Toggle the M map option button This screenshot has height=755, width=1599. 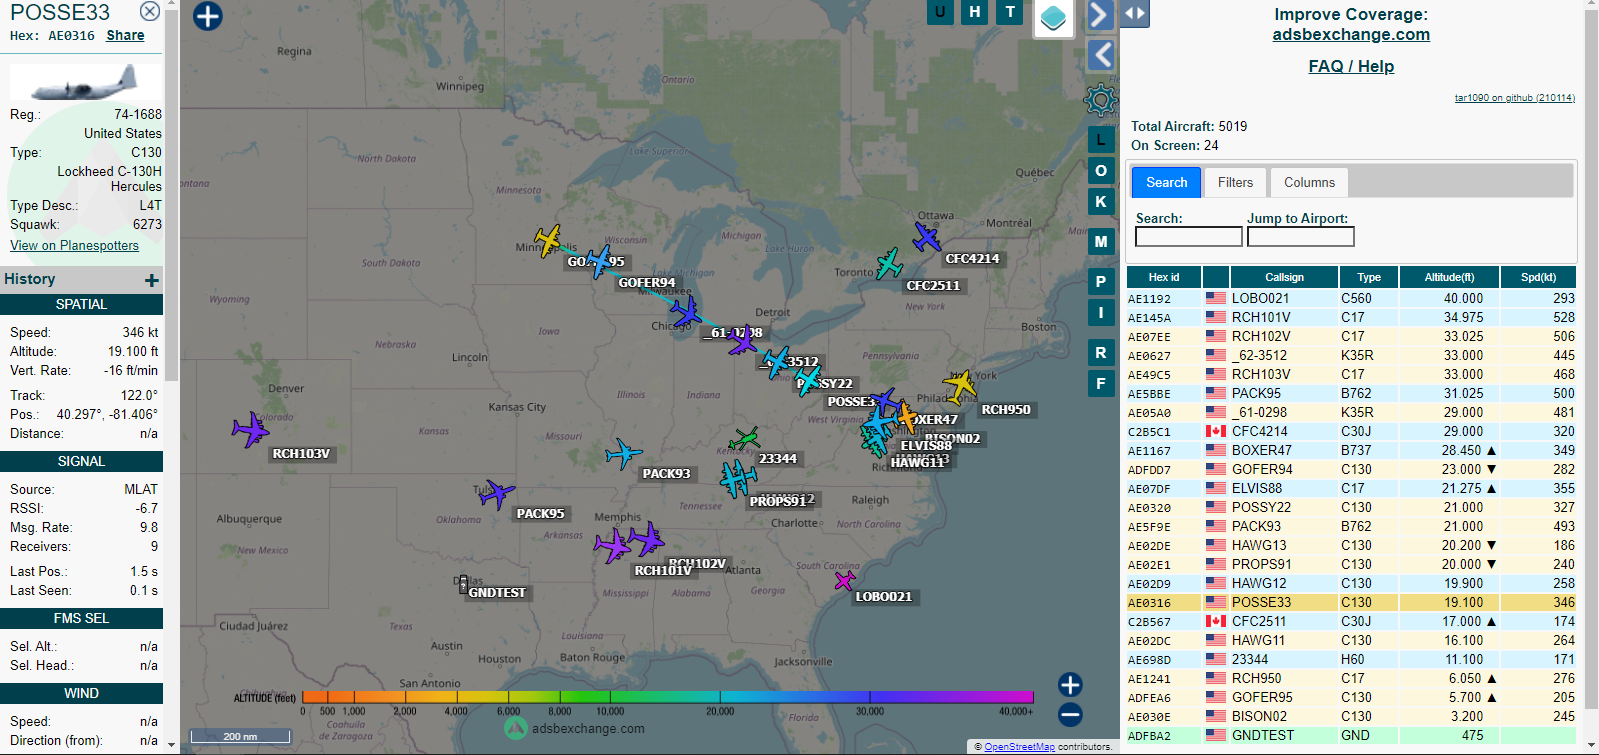point(1101,241)
